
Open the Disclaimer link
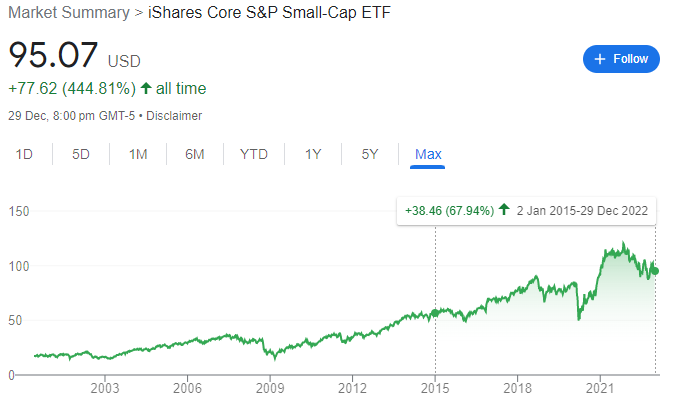[x=174, y=115]
